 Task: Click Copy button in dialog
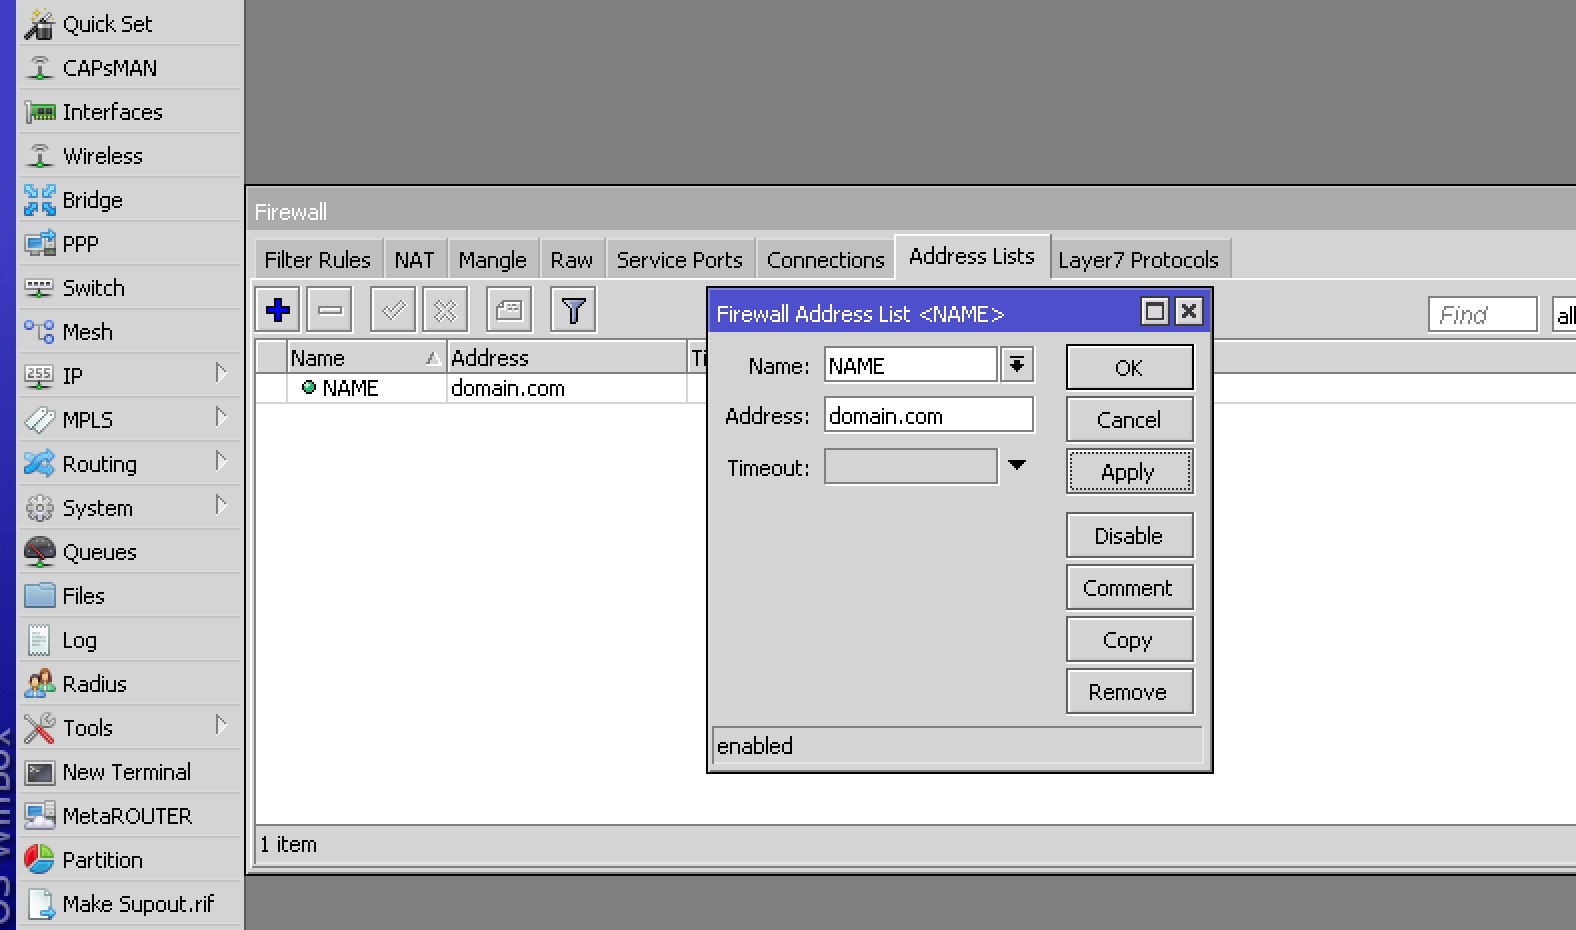click(1129, 639)
